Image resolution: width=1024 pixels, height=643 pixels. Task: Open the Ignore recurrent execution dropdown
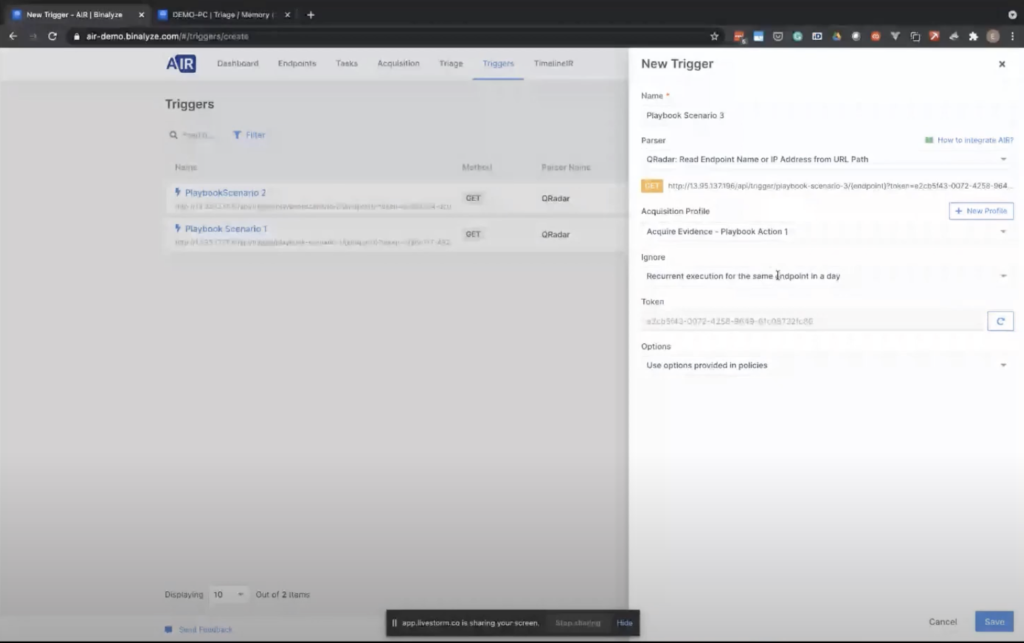coord(827,276)
